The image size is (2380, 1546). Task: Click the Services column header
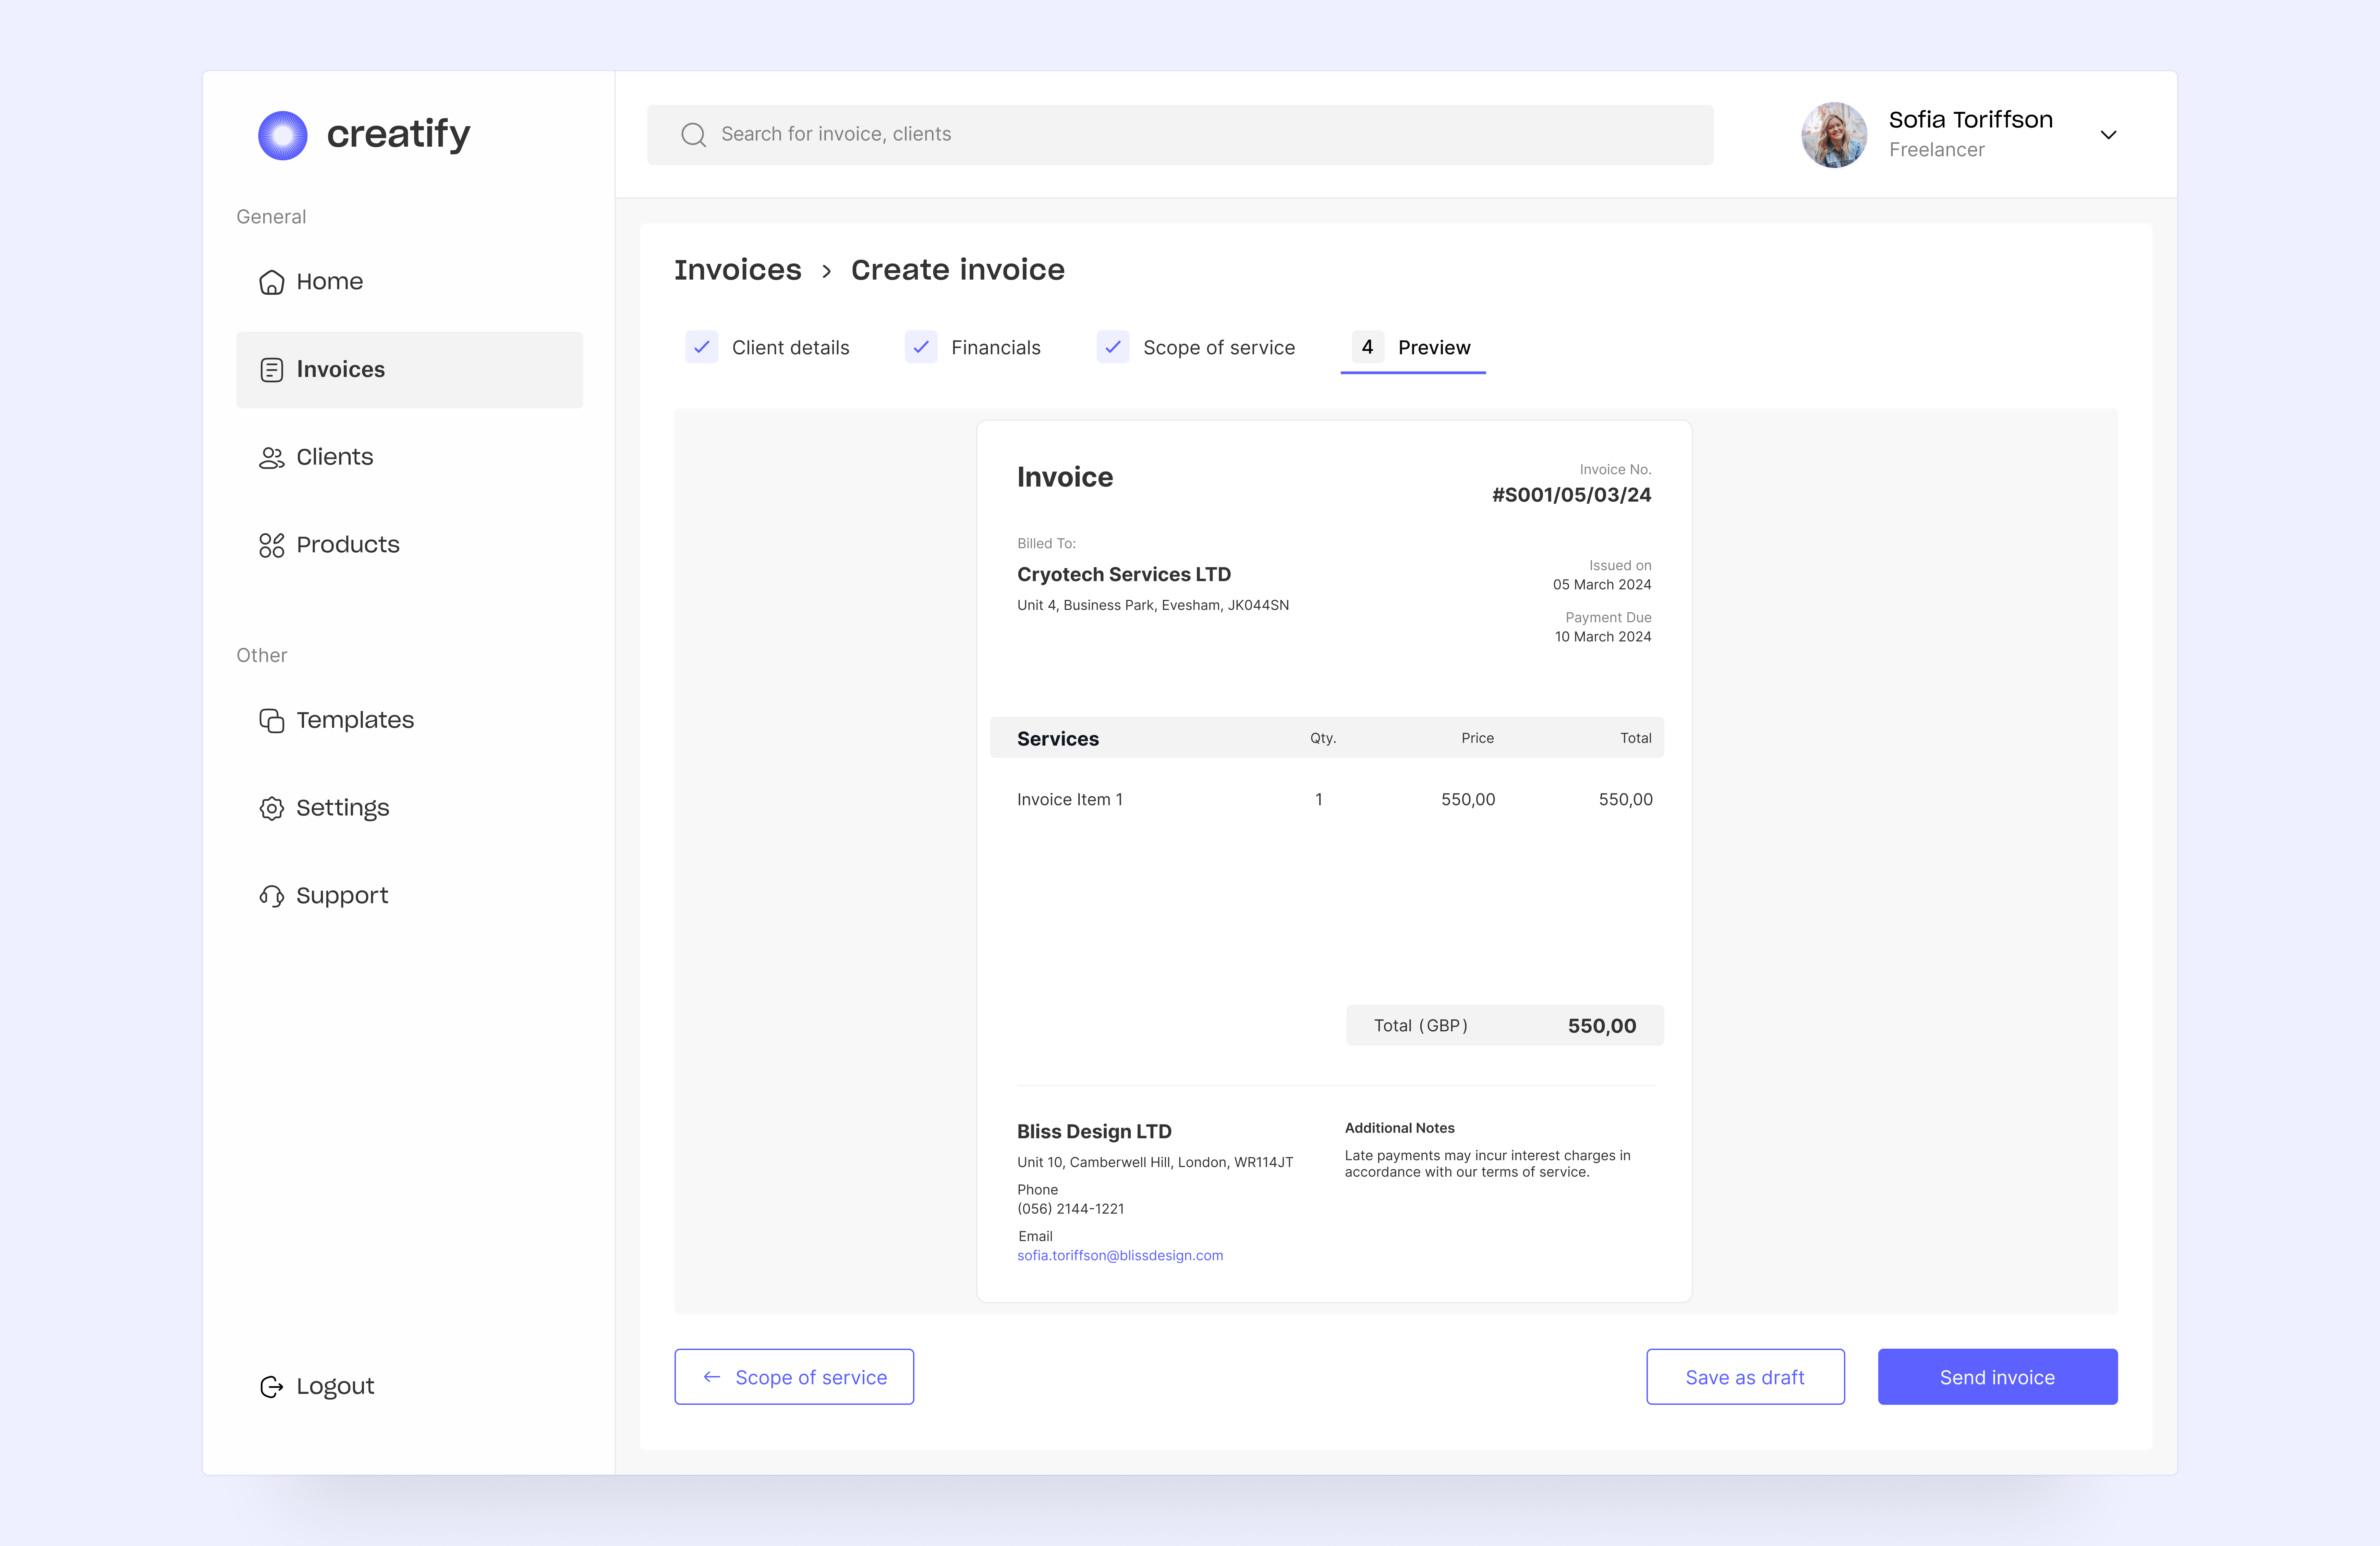pyautogui.click(x=1058, y=739)
